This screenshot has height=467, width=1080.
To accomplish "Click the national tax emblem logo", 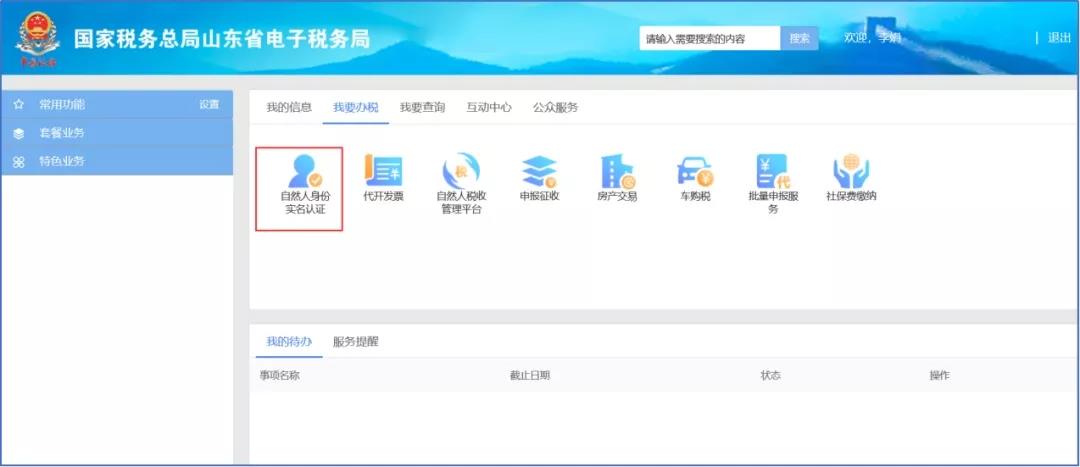I will pos(37,39).
